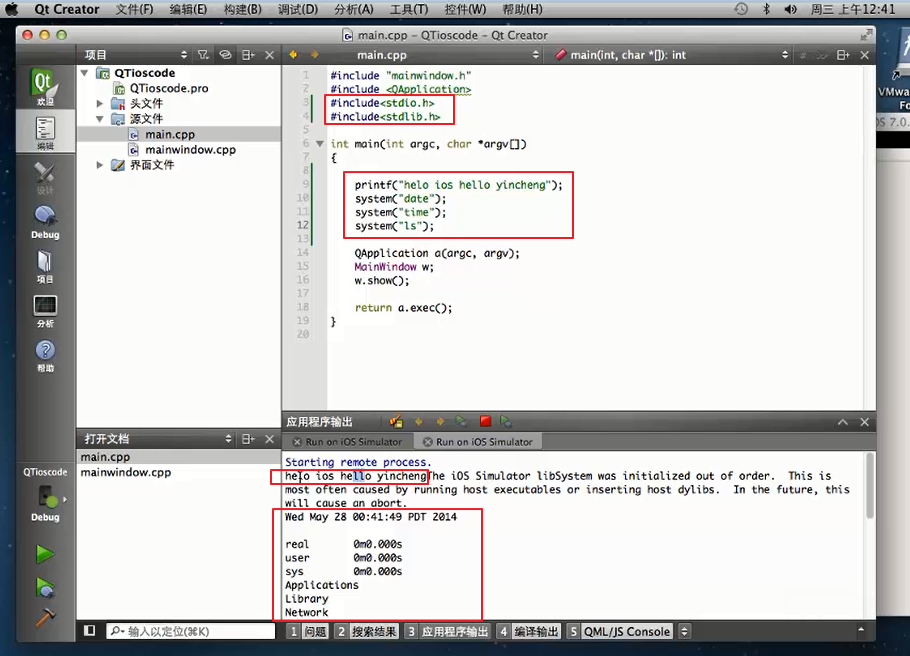Open the 工具(T) menu
910x656 pixels.
click(409, 9)
